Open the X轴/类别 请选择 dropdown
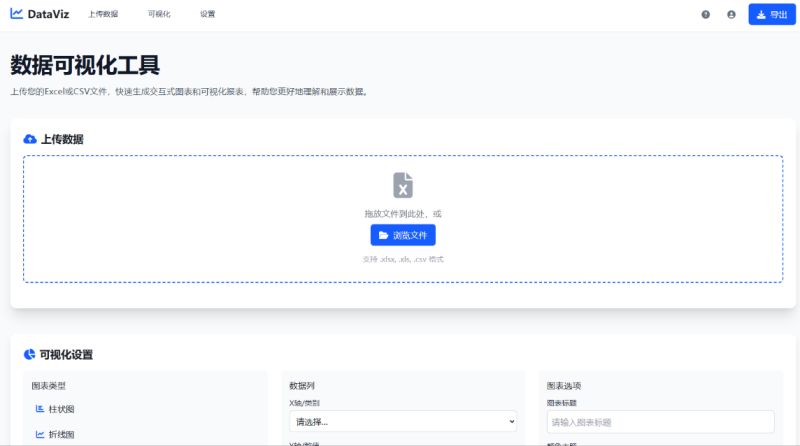The width and height of the screenshot is (800, 446). click(x=403, y=422)
